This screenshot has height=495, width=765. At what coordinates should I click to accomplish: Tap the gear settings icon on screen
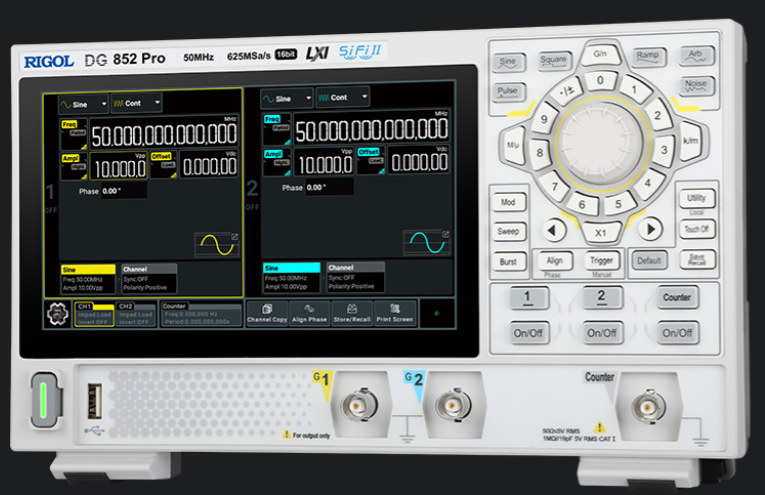pyautogui.click(x=58, y=314)
